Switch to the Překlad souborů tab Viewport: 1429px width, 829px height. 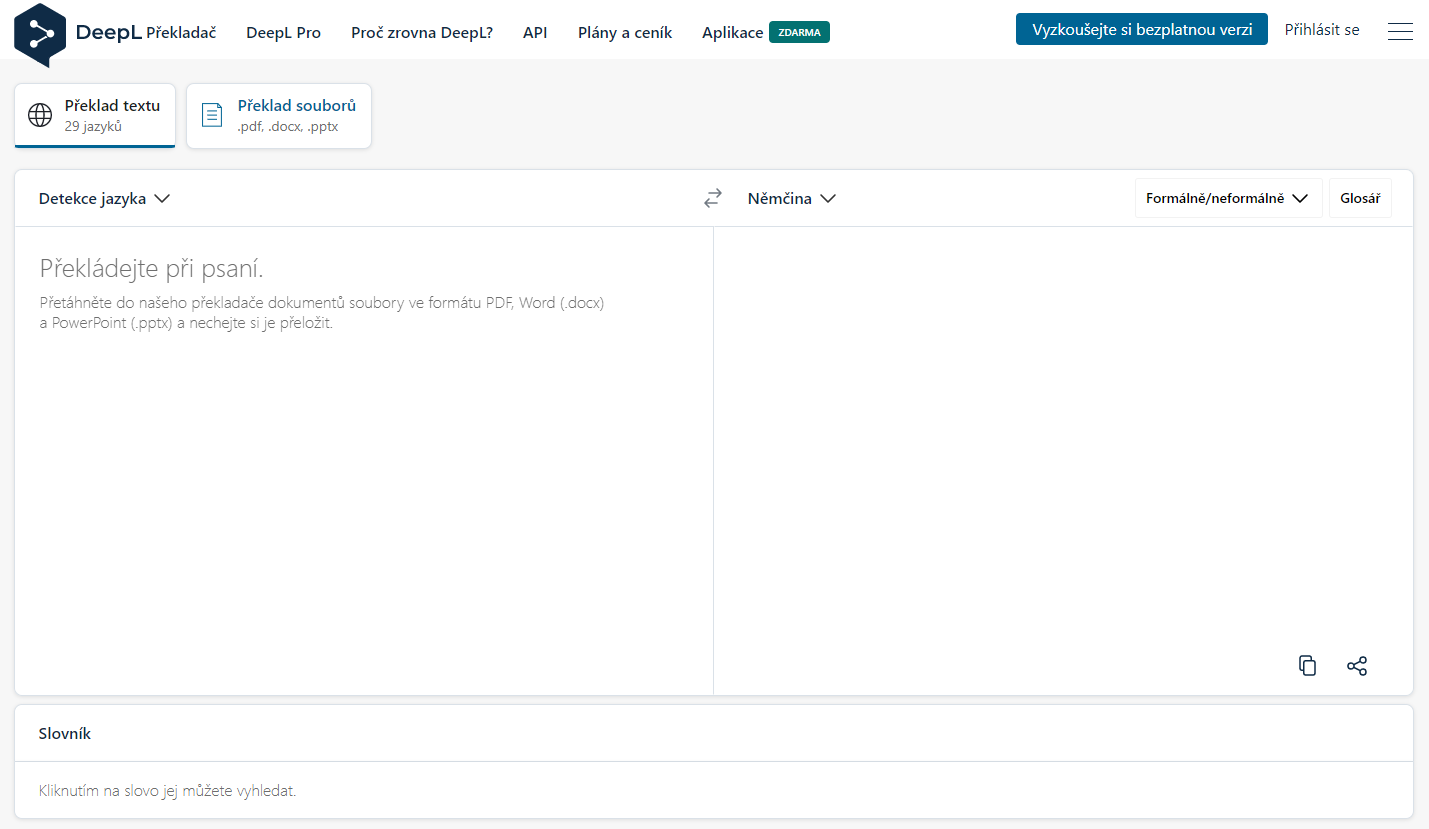(279, 116)
